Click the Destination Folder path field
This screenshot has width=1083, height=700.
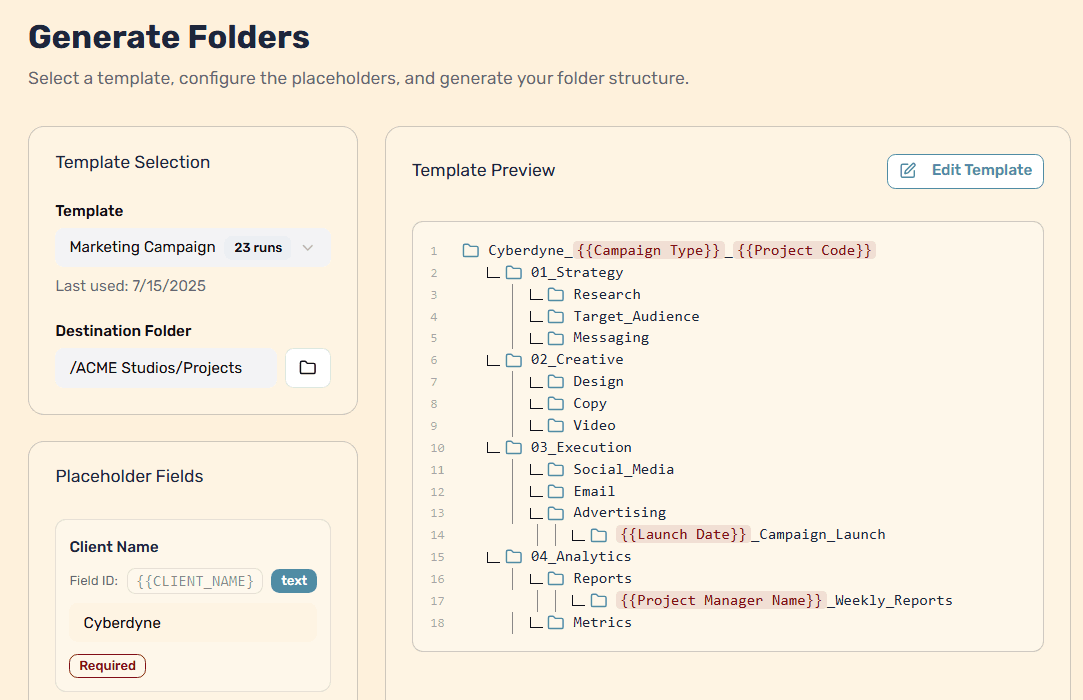pyautogui.click(x=166, y=368)
